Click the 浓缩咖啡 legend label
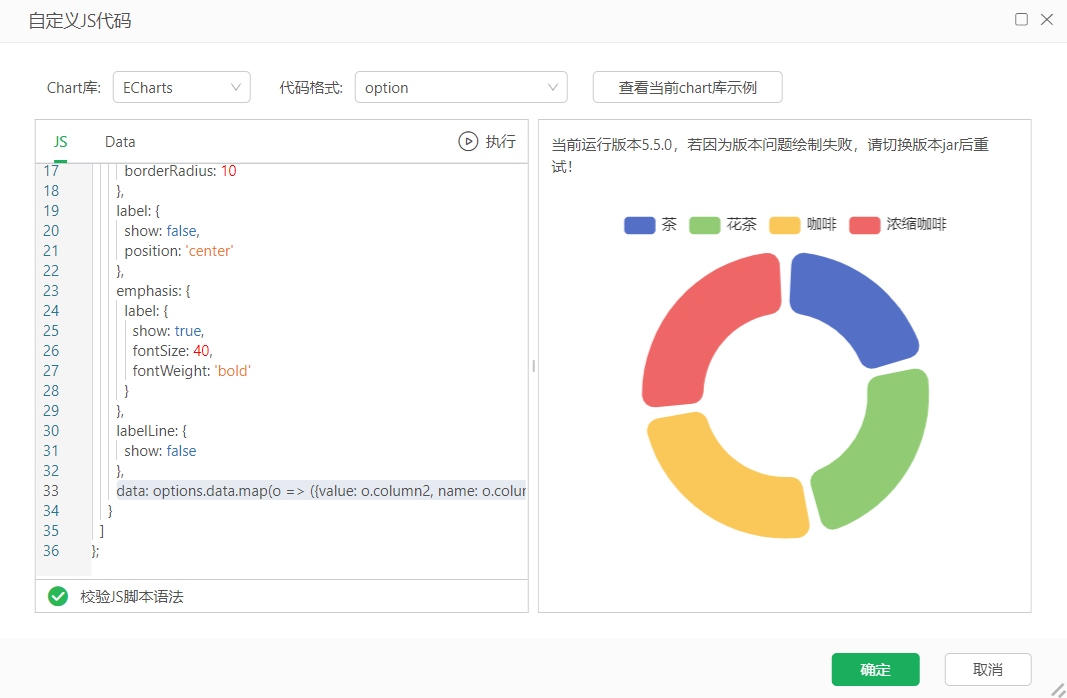This screenshot has width=1067, height=698. [916, 225]
